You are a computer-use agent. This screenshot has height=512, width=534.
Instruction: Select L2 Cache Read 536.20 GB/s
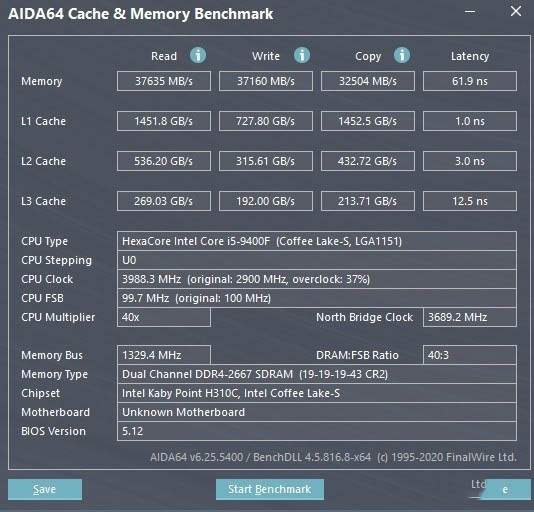tap(164, 161)
